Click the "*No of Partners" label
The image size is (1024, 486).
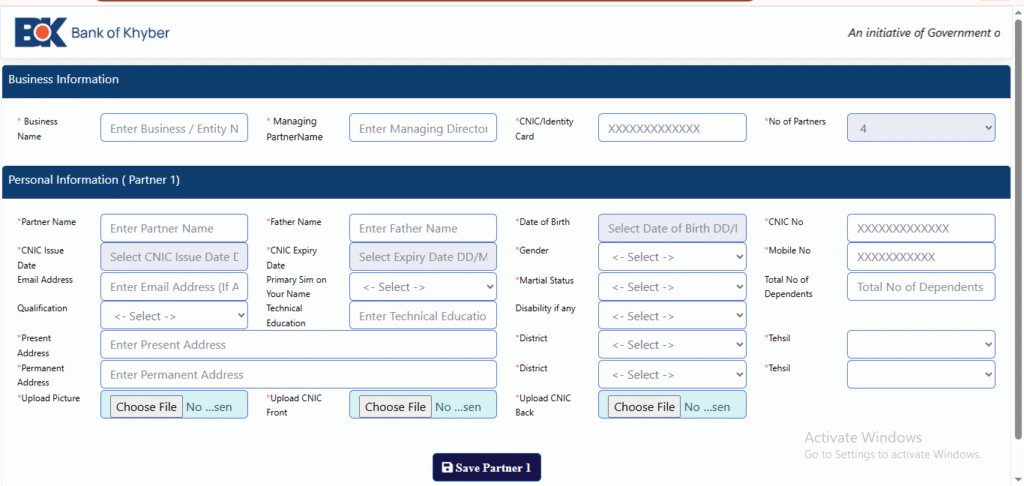[795, 122]
